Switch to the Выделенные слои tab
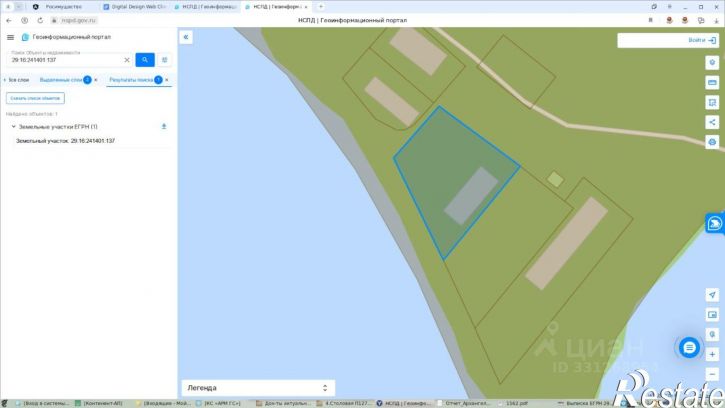The height and width of the screenshot is (408, 725). click(x=61, y=80)
